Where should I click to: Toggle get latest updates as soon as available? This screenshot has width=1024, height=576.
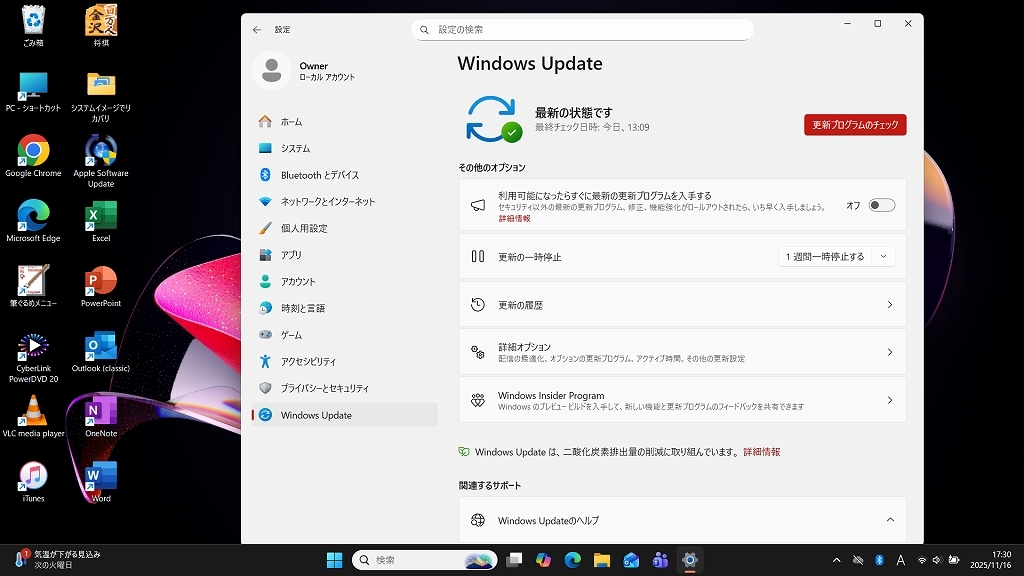(x=882, y=205)
